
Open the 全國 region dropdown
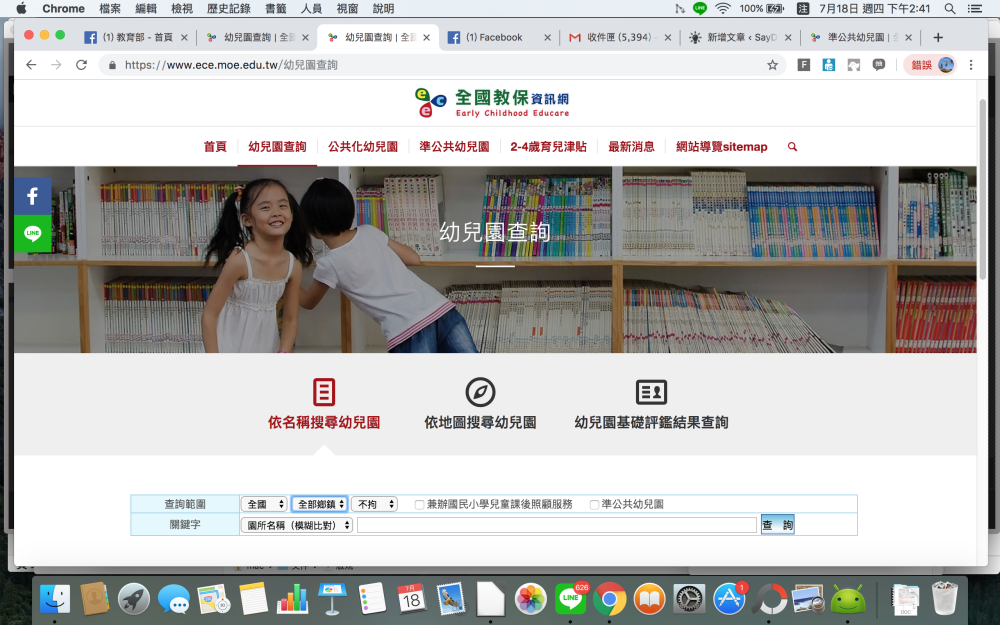(x=264, y=504)
